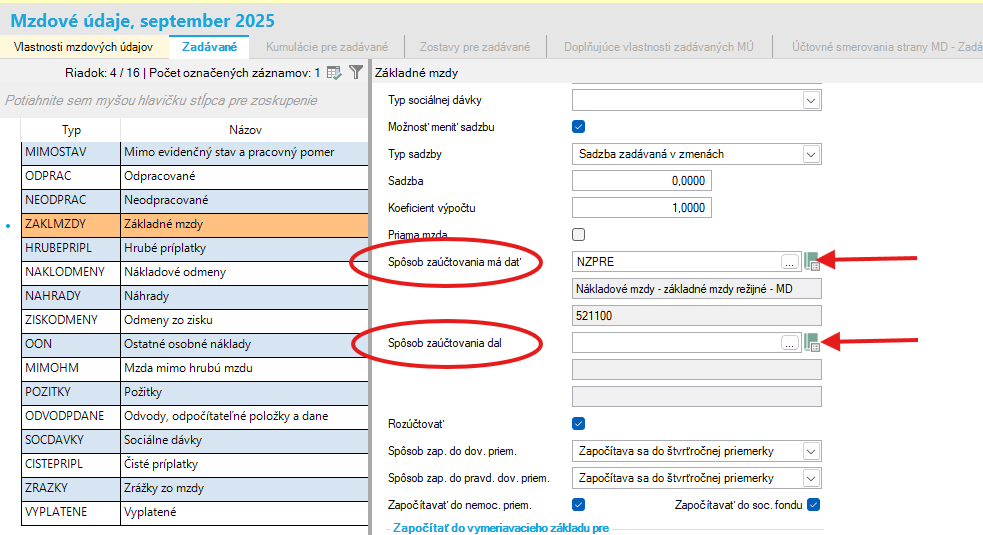Open codebook icon for Spôsob zaúčtovania dal
Screen dimensions: 983x535
pos(812,342)
